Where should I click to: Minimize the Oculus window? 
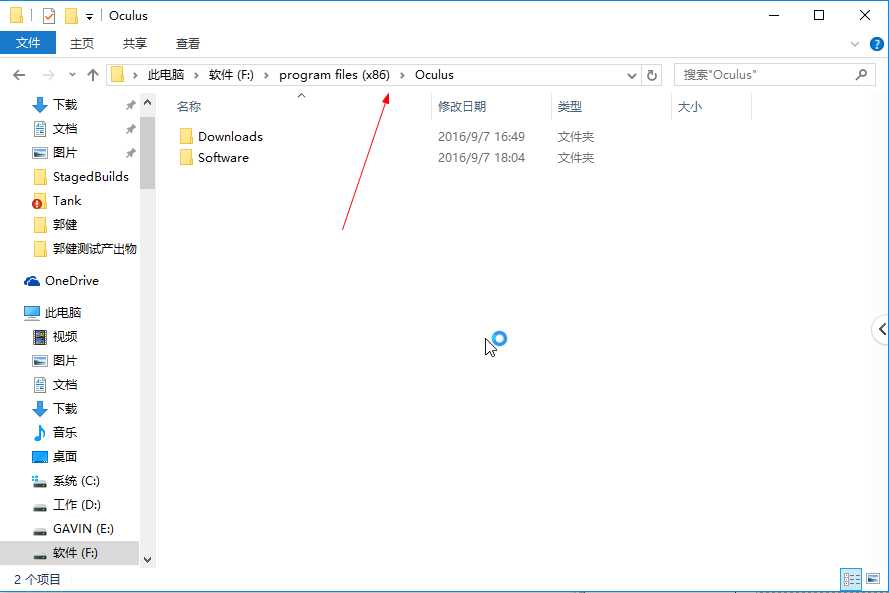pos(774,15)
